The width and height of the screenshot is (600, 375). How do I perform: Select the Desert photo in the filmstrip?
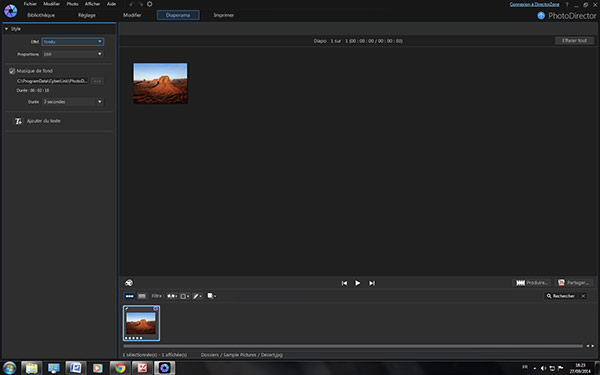tap(141, 323)
